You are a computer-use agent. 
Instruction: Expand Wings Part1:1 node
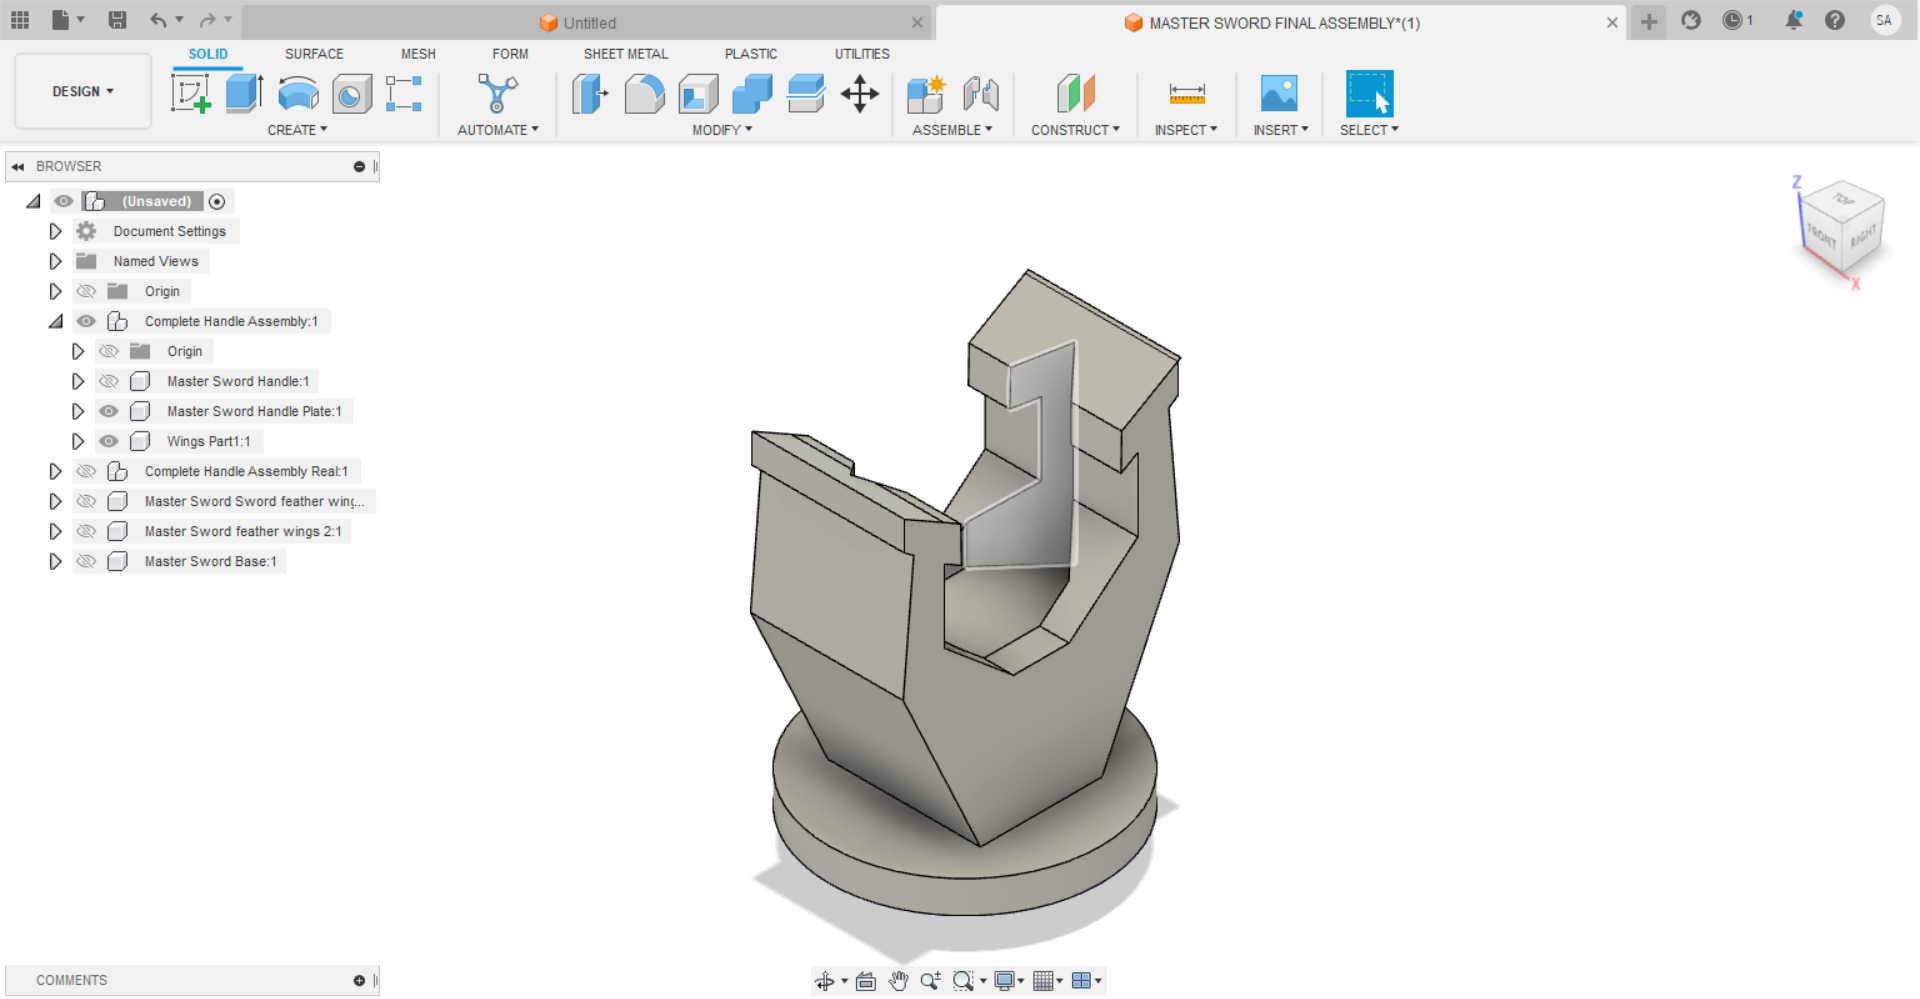(77, 441)
